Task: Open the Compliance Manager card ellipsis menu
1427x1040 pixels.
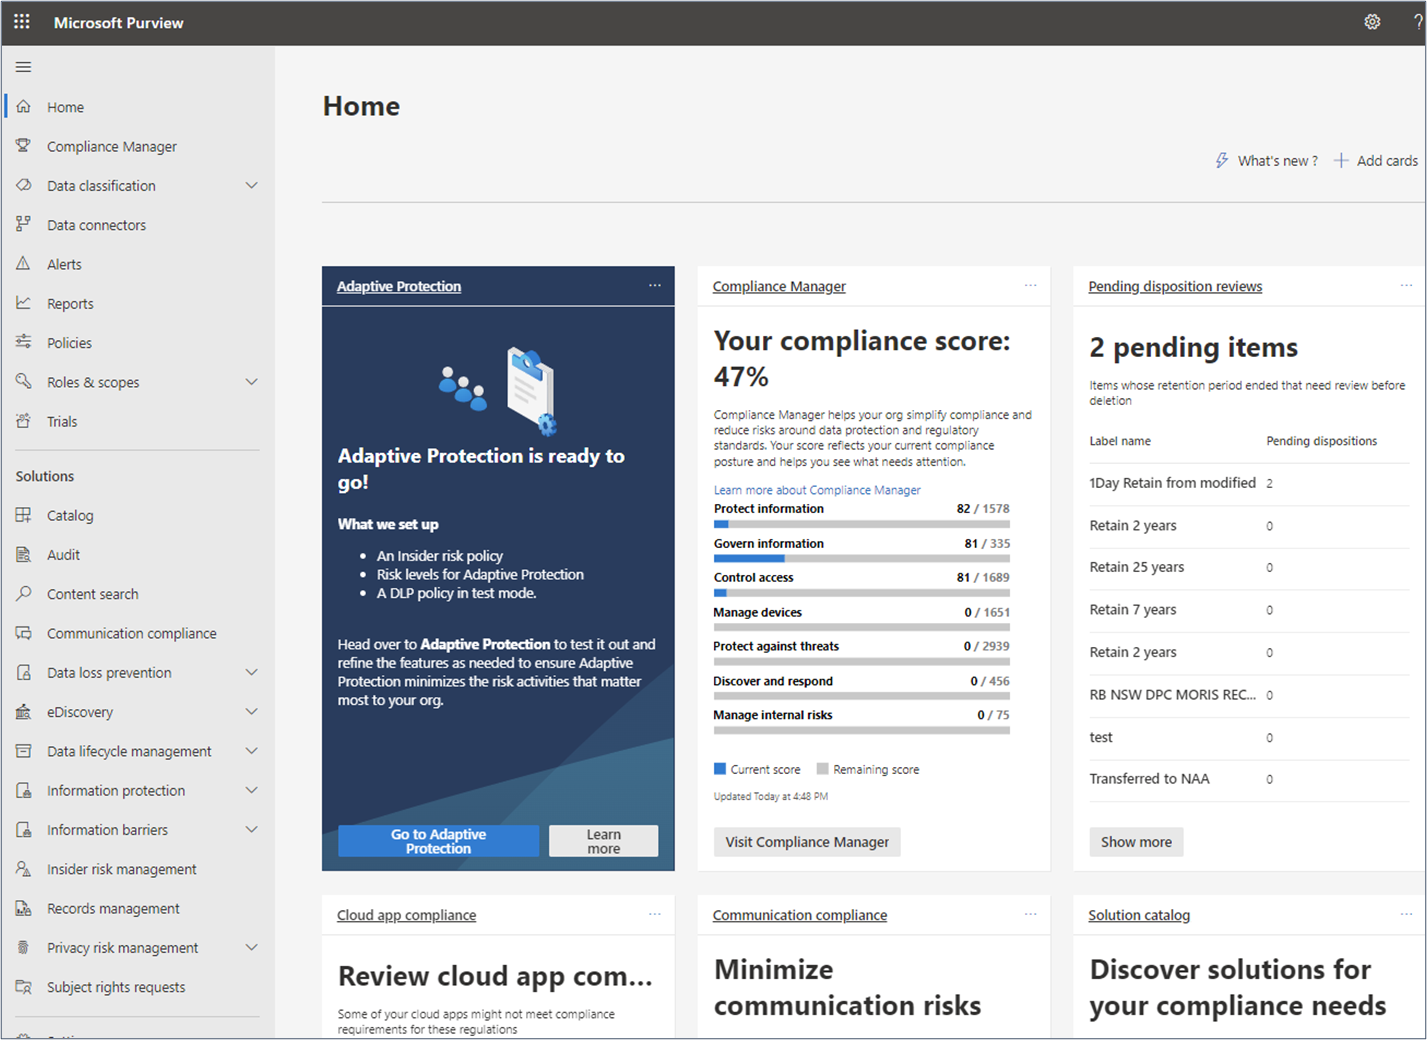Action: (1031, 286)
